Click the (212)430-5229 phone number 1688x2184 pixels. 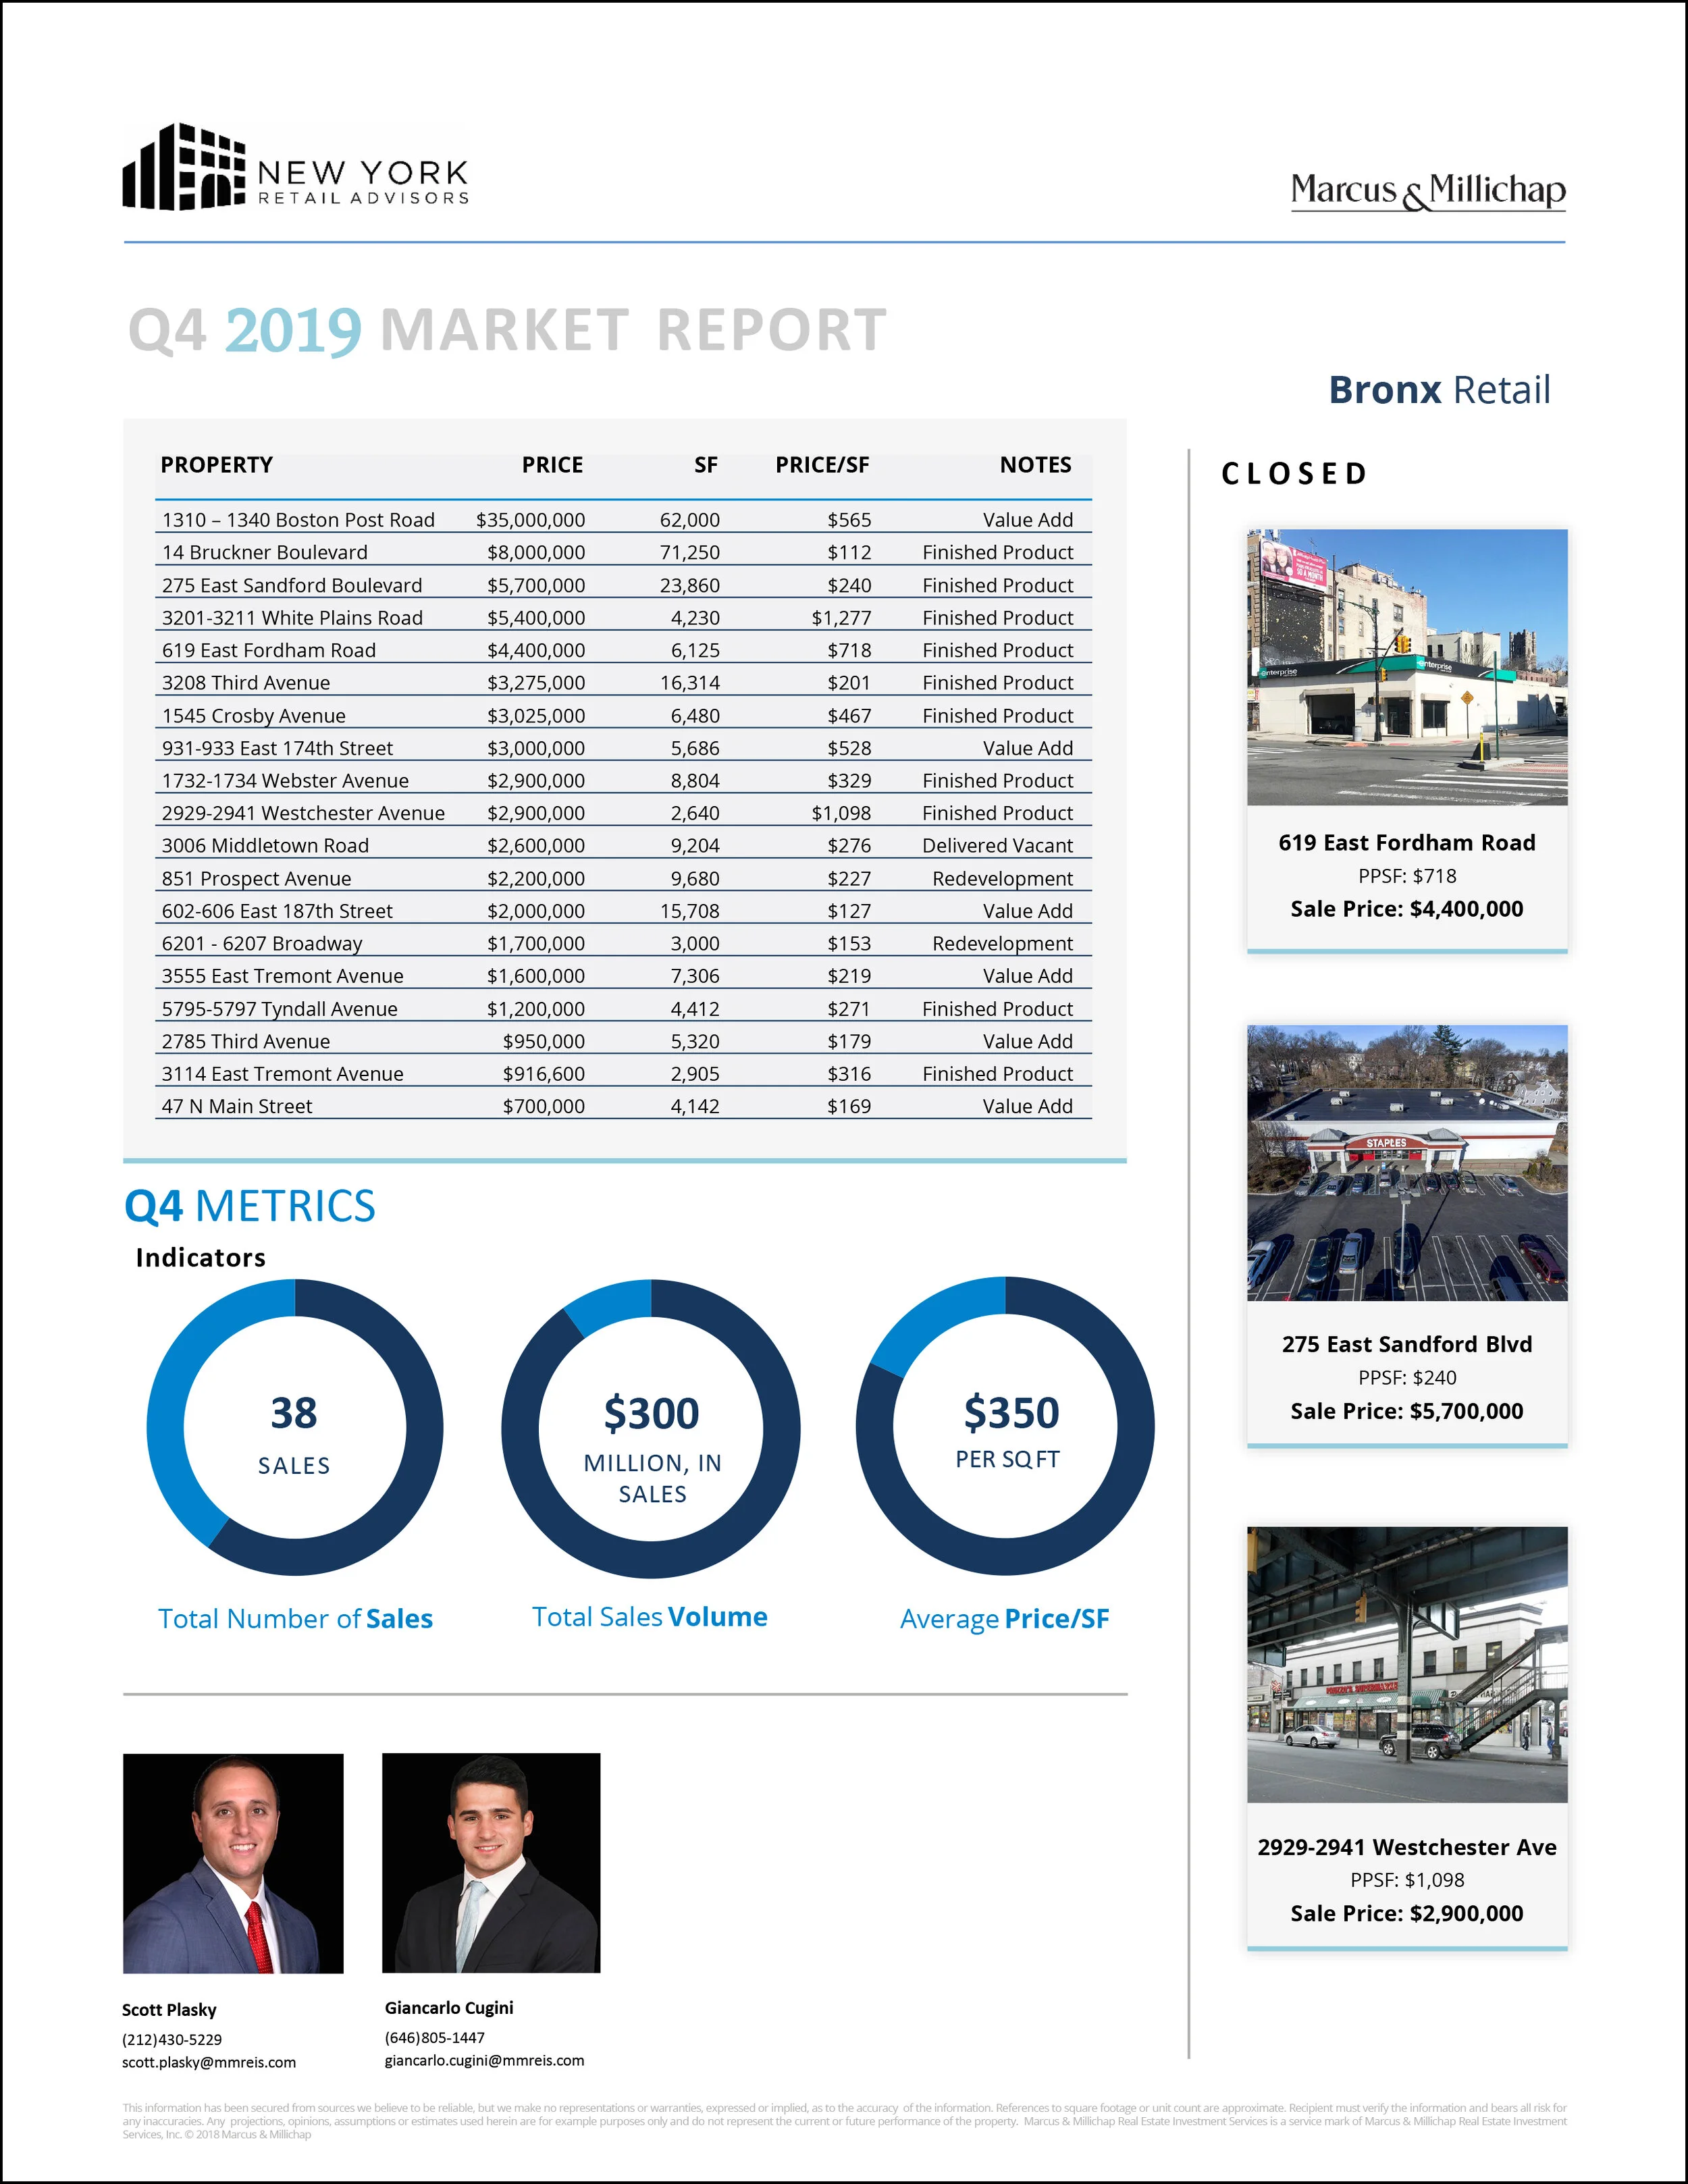(172, 2039)
